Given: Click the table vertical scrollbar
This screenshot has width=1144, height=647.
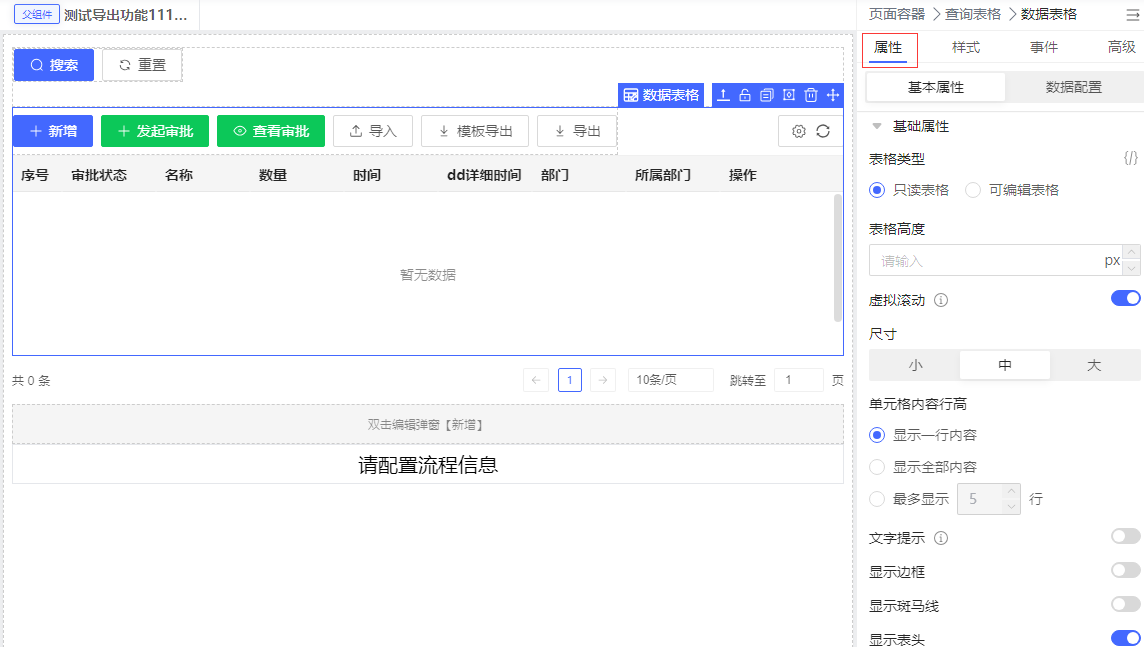Looking at the screenshot, I should pos(838,258).
